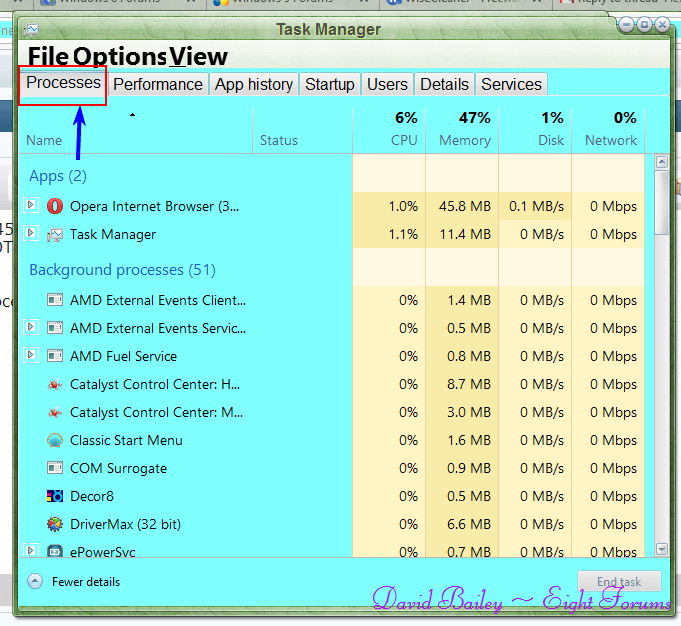Open the Options menu
The height and width of the screenshot is (626, 681).
tap(120, 56)
